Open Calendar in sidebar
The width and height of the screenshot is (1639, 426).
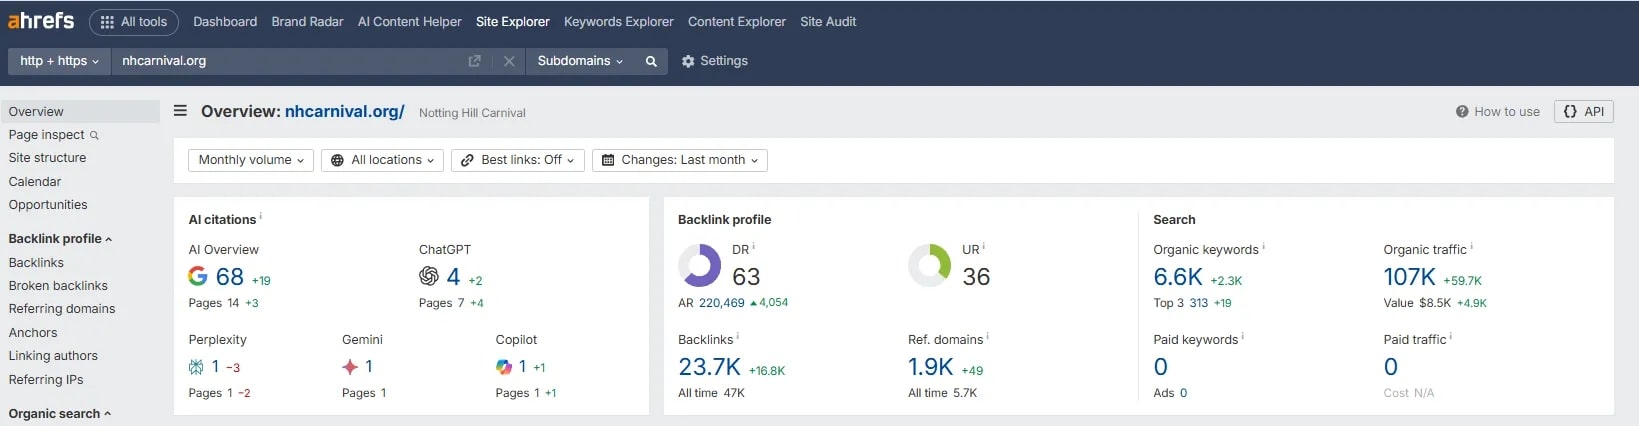[35, 182]
